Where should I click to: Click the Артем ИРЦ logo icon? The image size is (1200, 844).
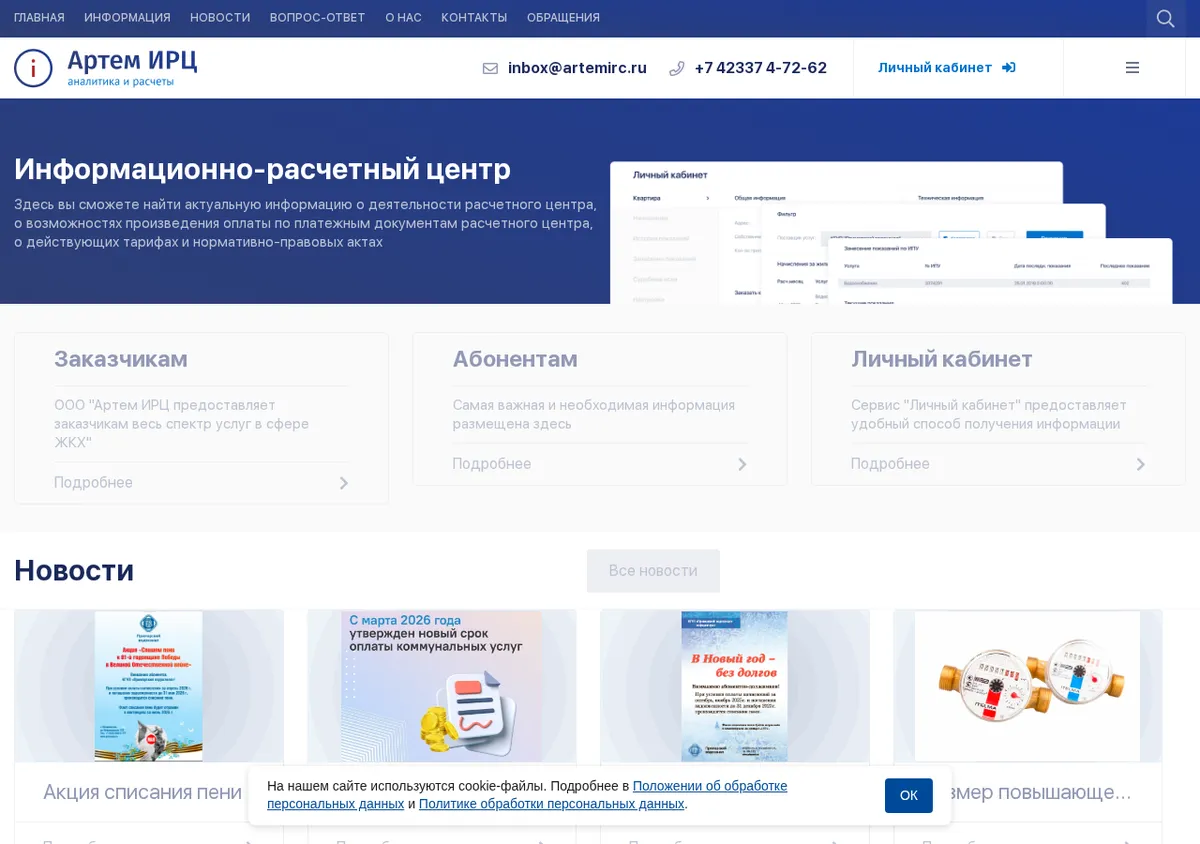coord(33,68)
